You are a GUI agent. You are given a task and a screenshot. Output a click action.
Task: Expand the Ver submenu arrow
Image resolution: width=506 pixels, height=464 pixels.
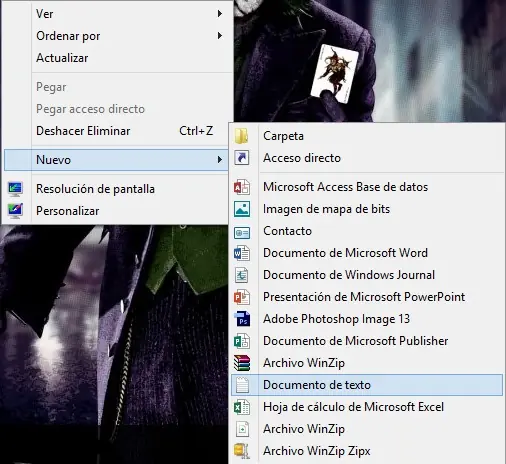pos(220,14)
